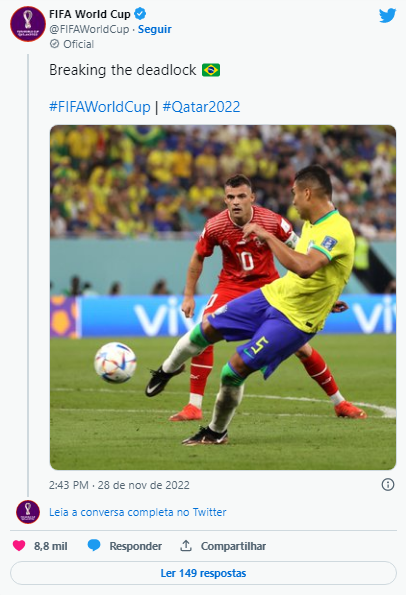
Task: Open the #Qatar2022 hashtag
Action: pyautogui.click(x=201, y=107)
